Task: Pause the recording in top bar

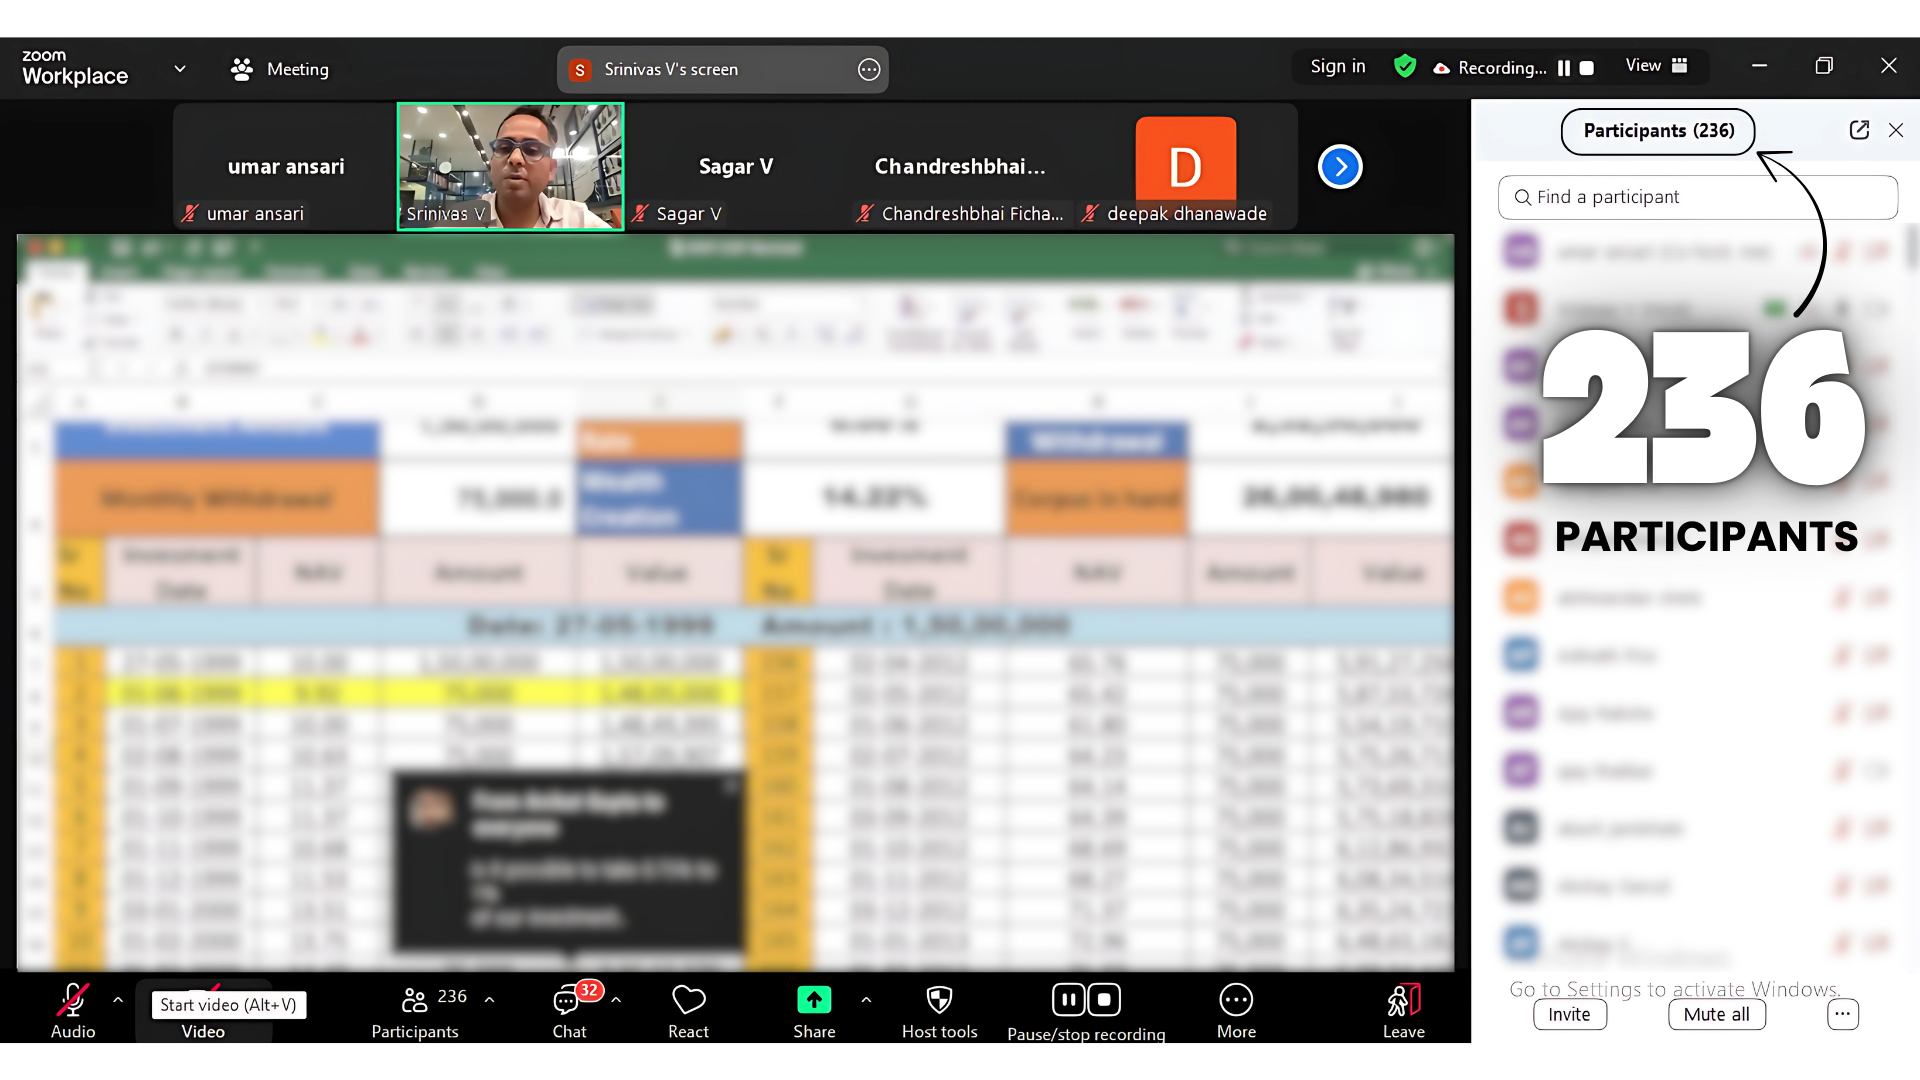Action: point(1564,68)
